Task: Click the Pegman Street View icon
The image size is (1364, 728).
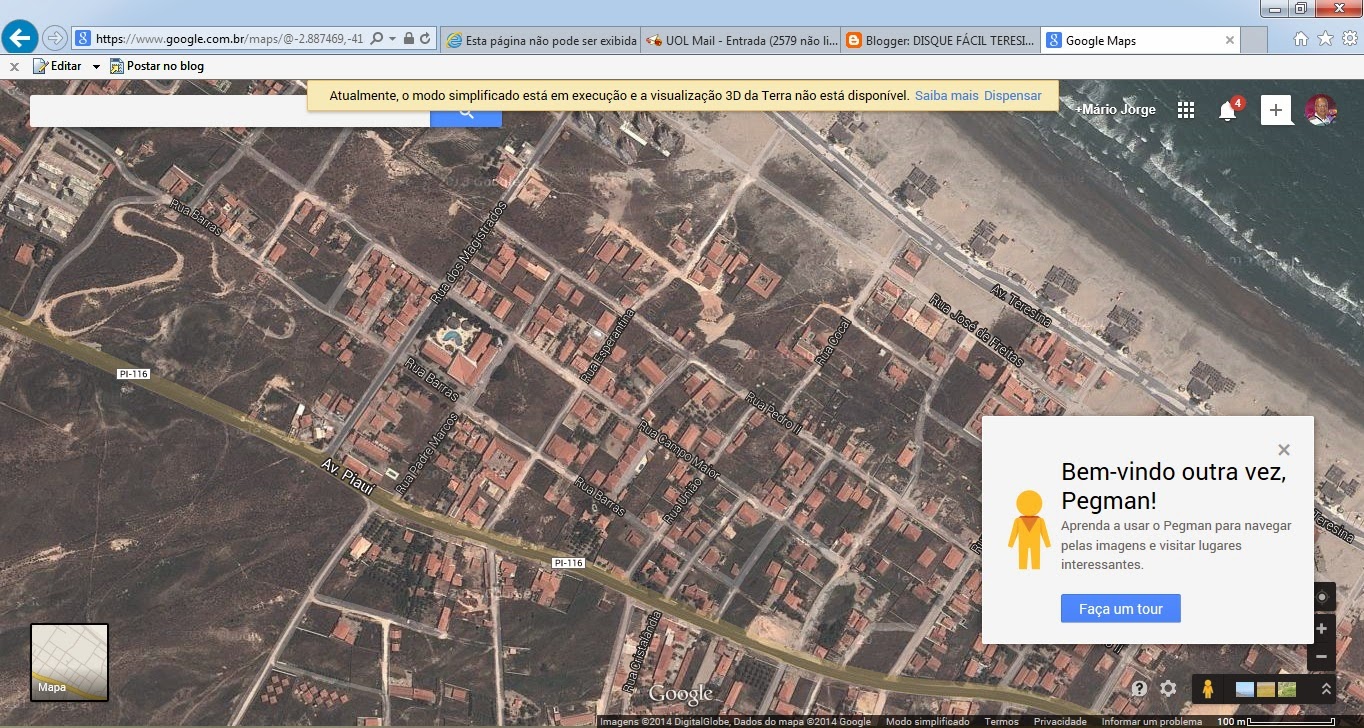Action: (x=1208, y=688)
